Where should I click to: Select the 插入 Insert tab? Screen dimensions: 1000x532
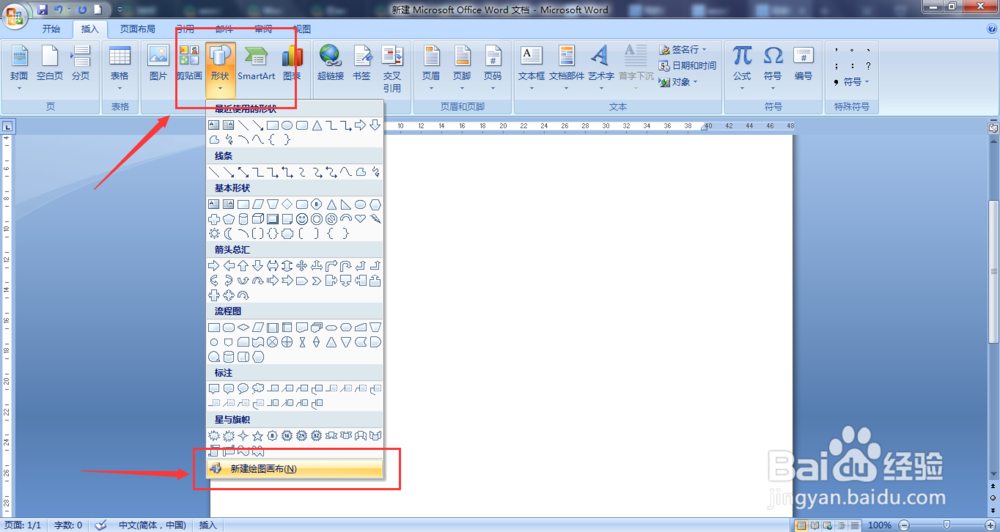89,29
